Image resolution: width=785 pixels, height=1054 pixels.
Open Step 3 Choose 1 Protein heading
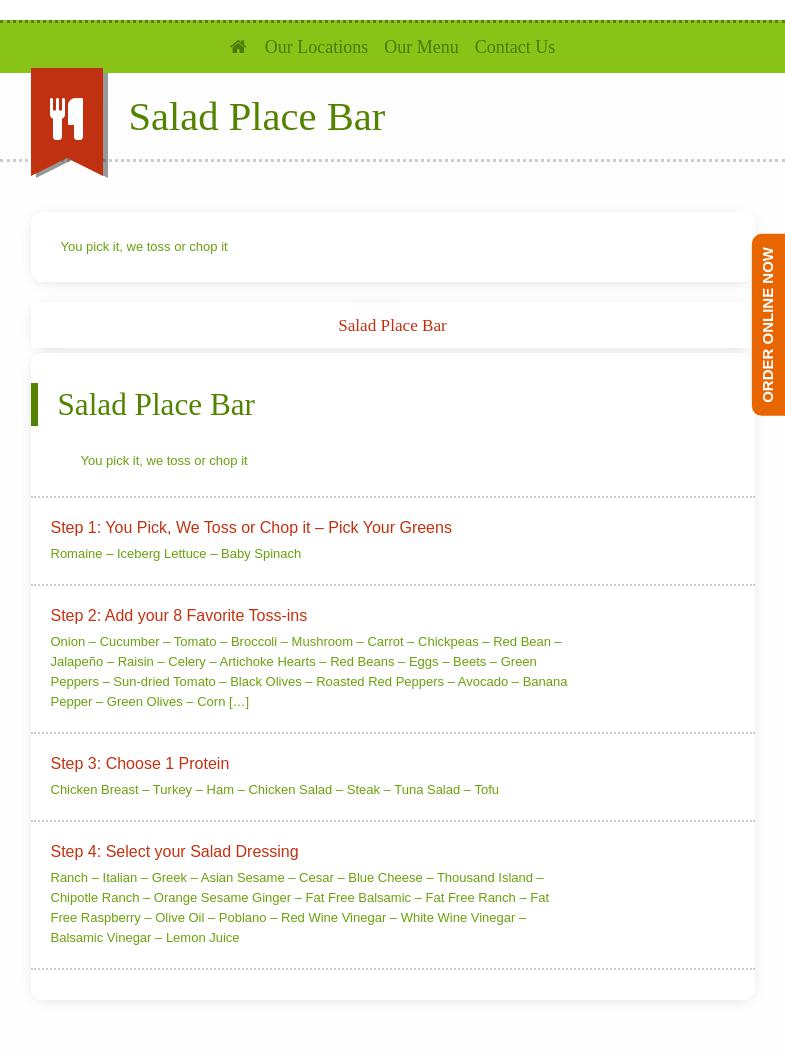tap(140, 764)
